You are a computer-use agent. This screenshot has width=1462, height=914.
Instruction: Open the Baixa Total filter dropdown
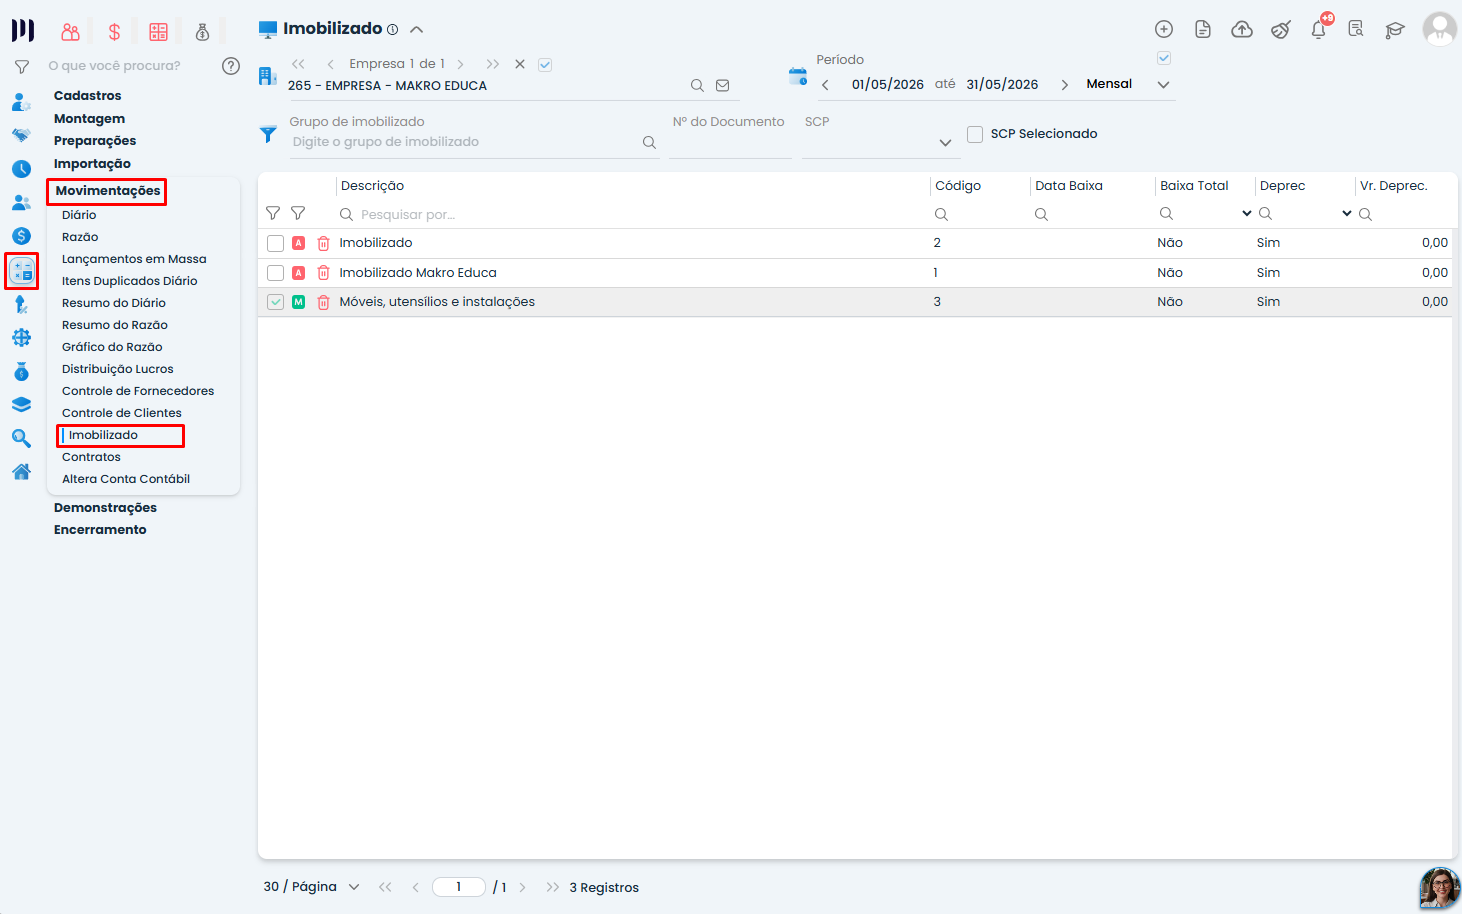[1247, 214]
